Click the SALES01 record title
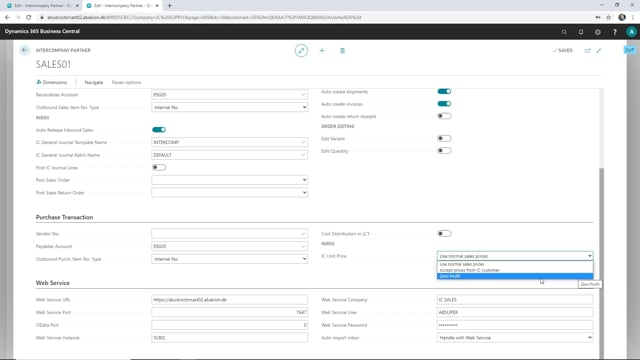 pyautogui.click(x=53, y=64)
